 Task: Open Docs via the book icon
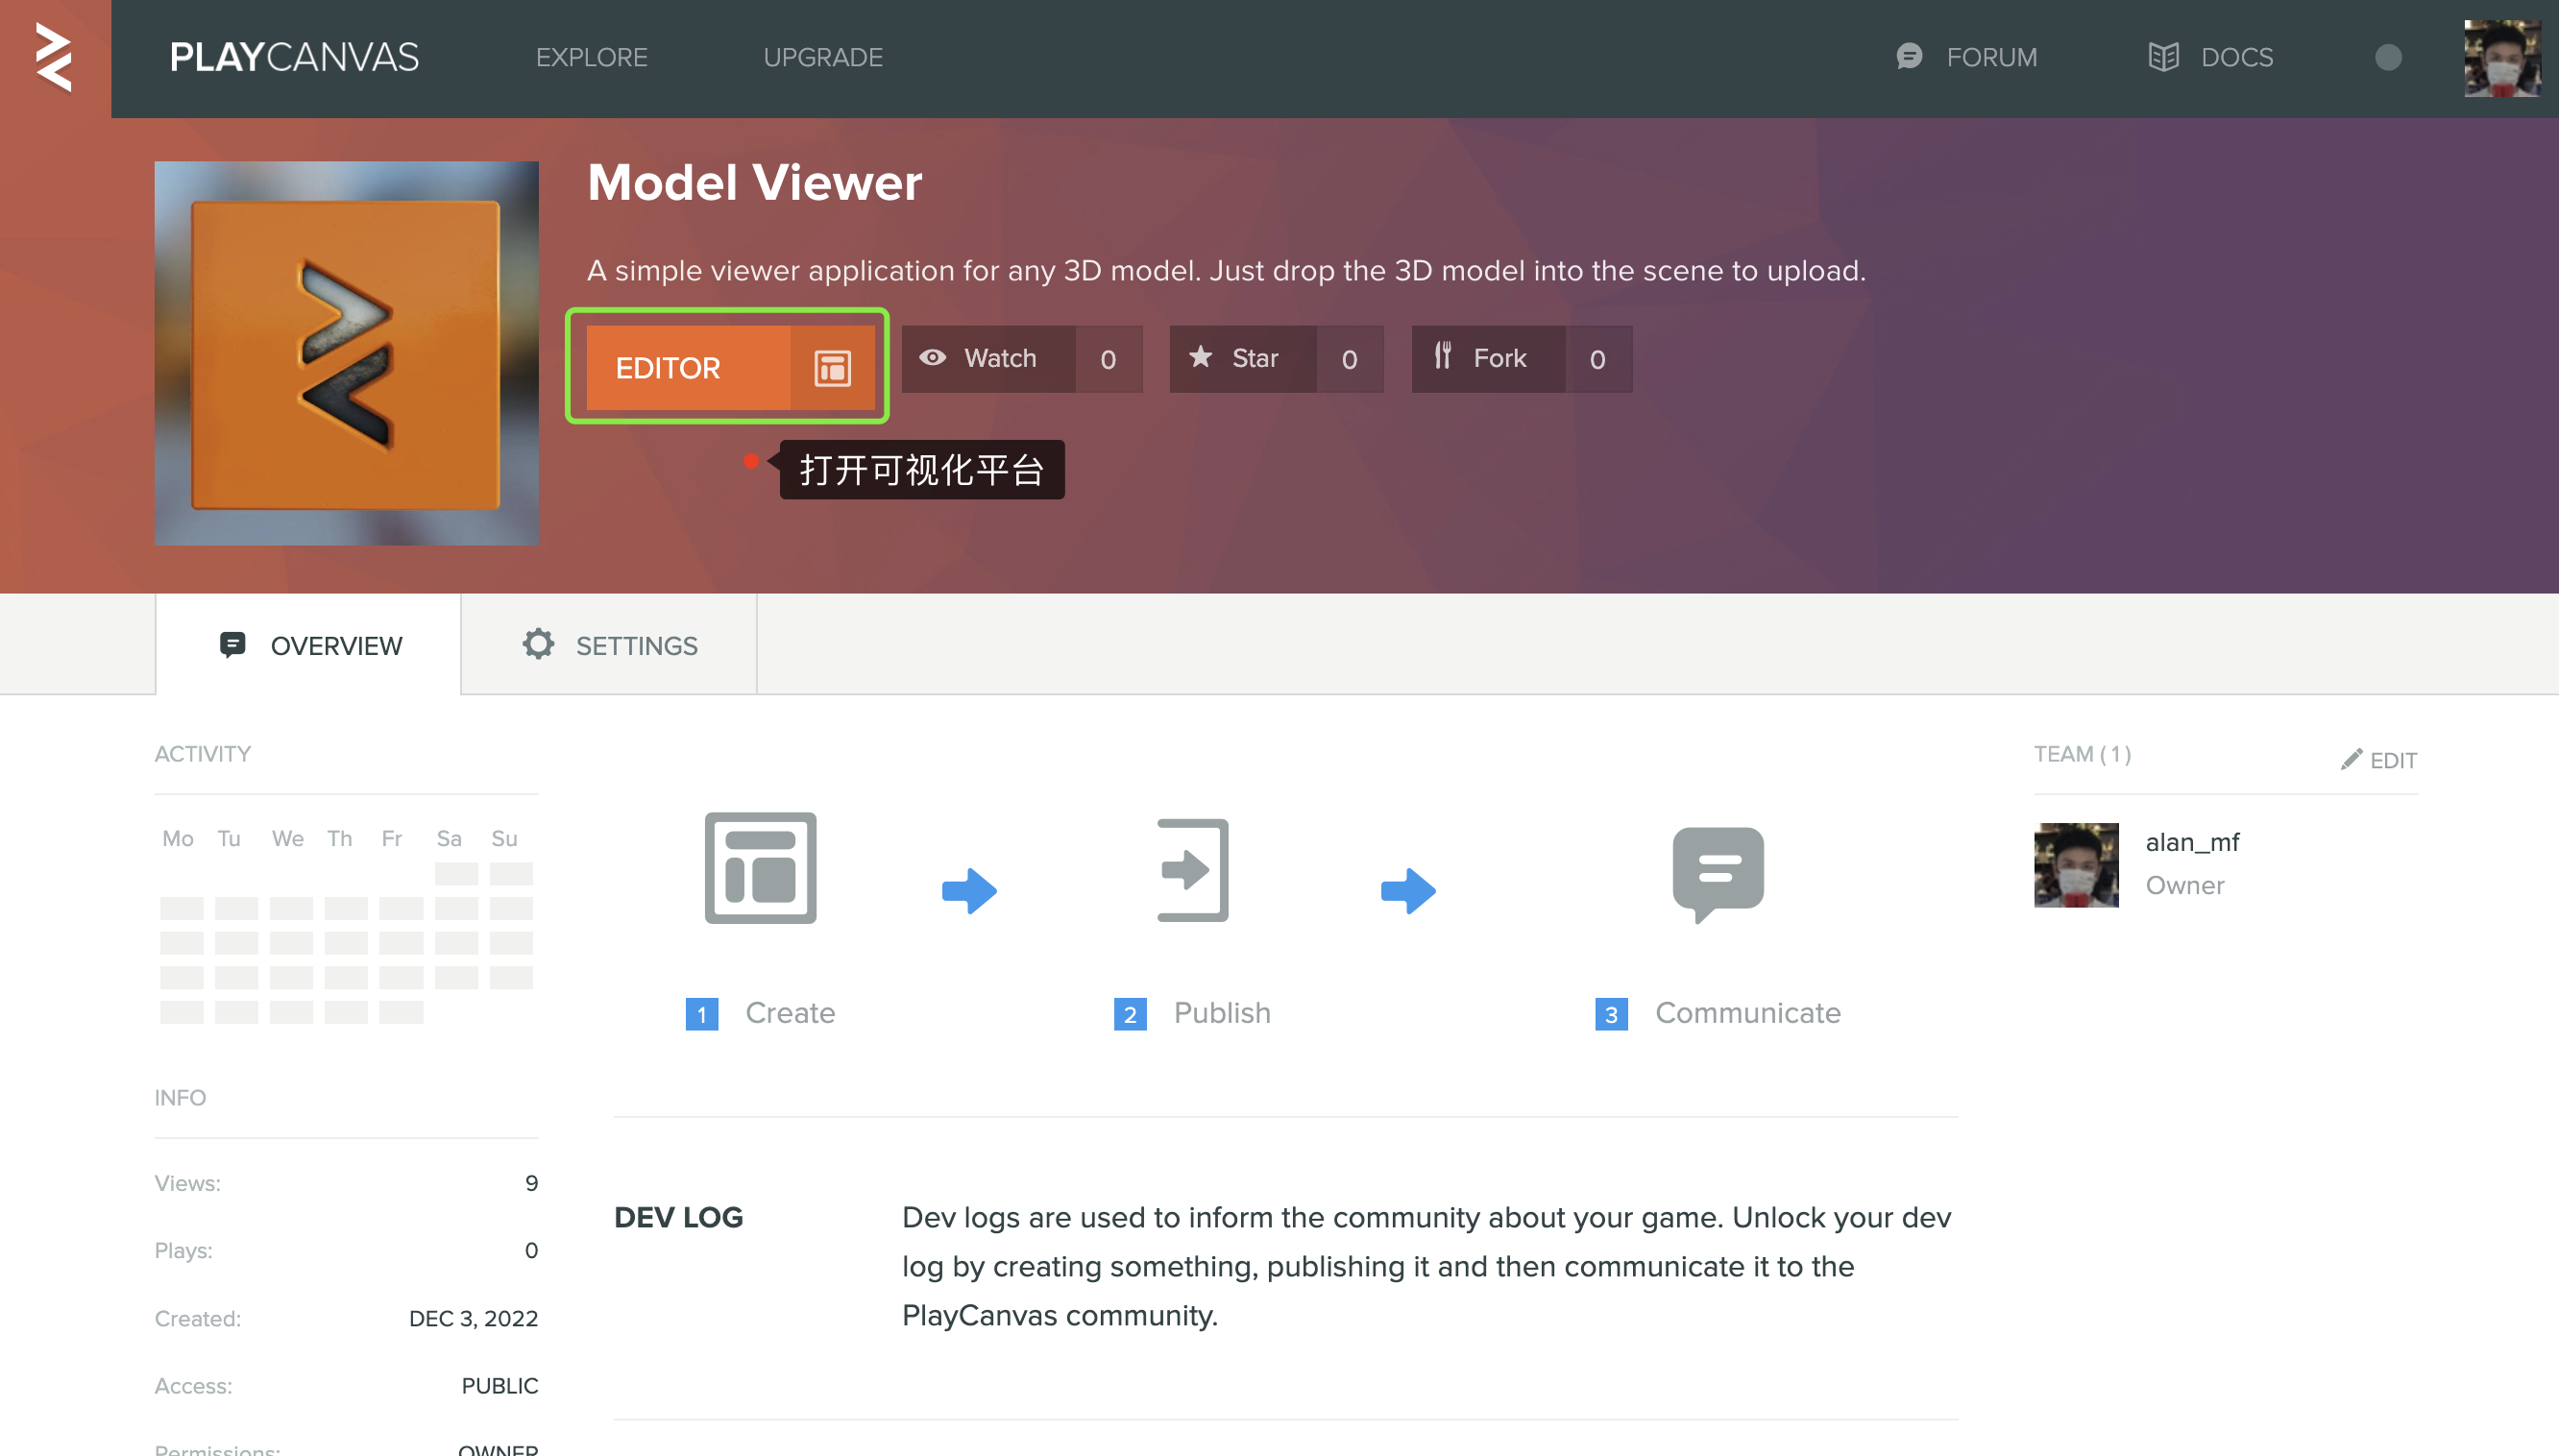[2163, 57]
